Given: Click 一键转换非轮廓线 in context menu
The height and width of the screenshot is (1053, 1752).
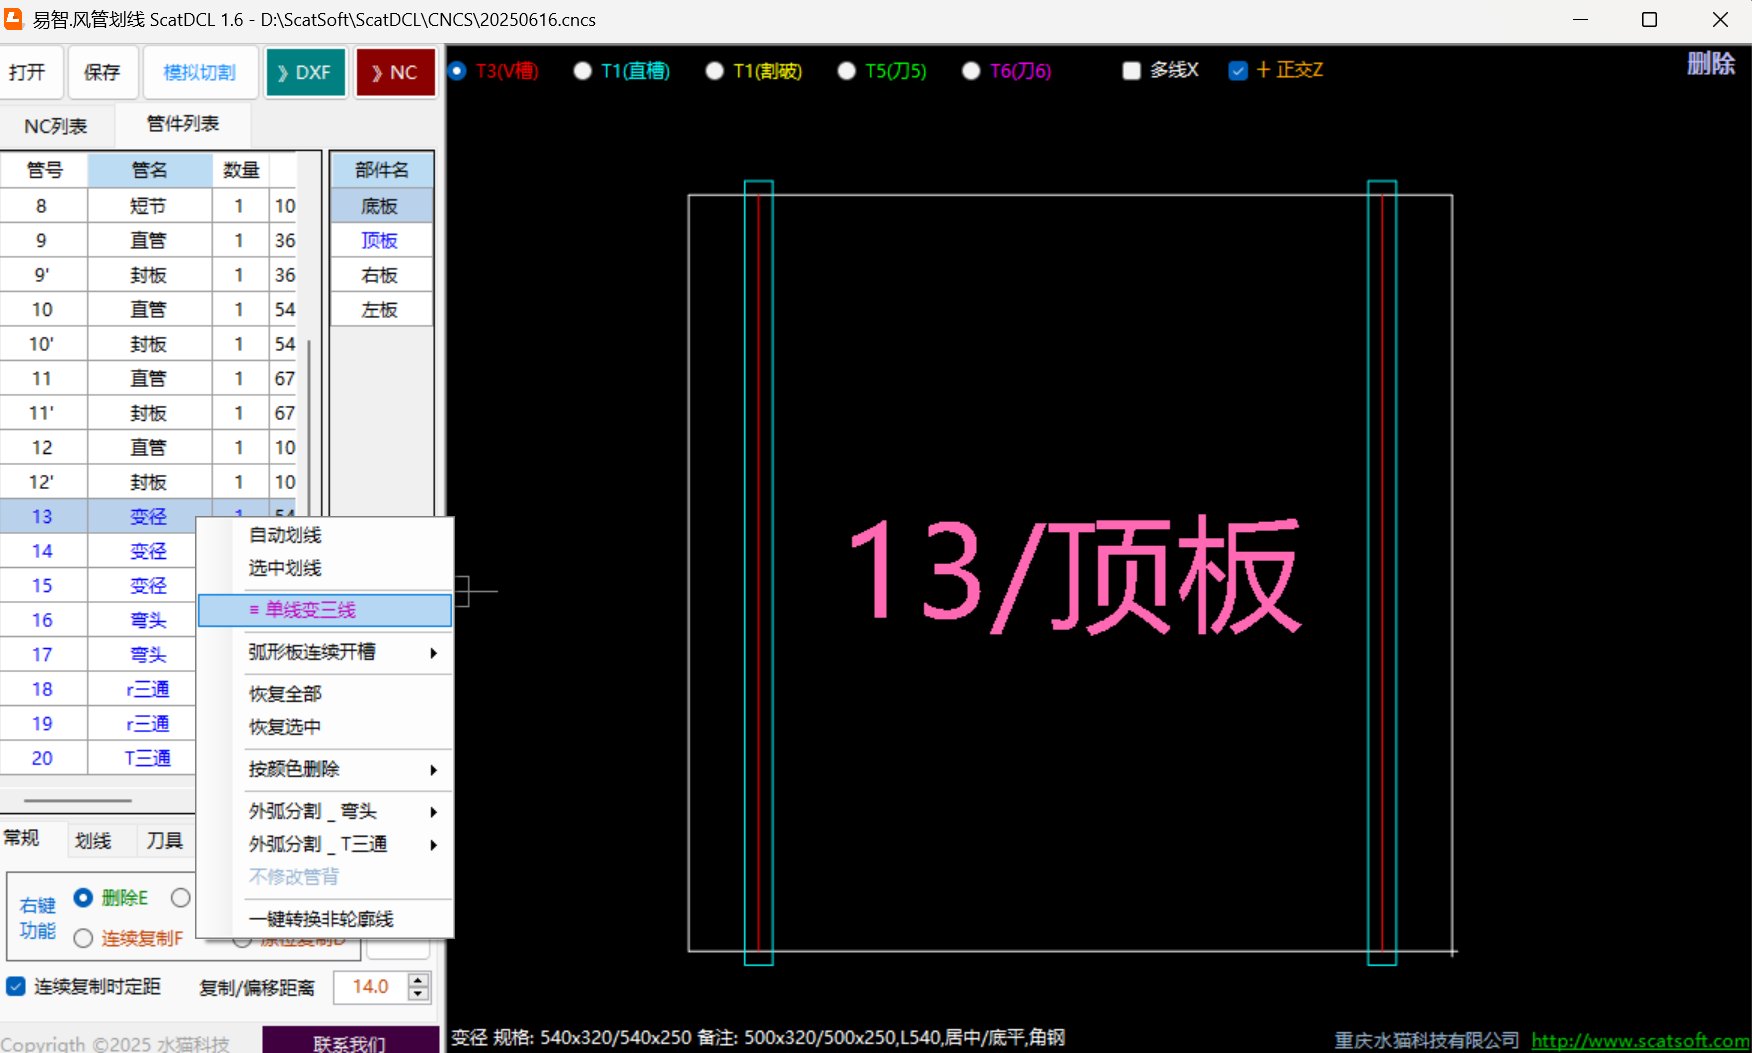Looking at the screenshot, I should (x=320, y=918).
